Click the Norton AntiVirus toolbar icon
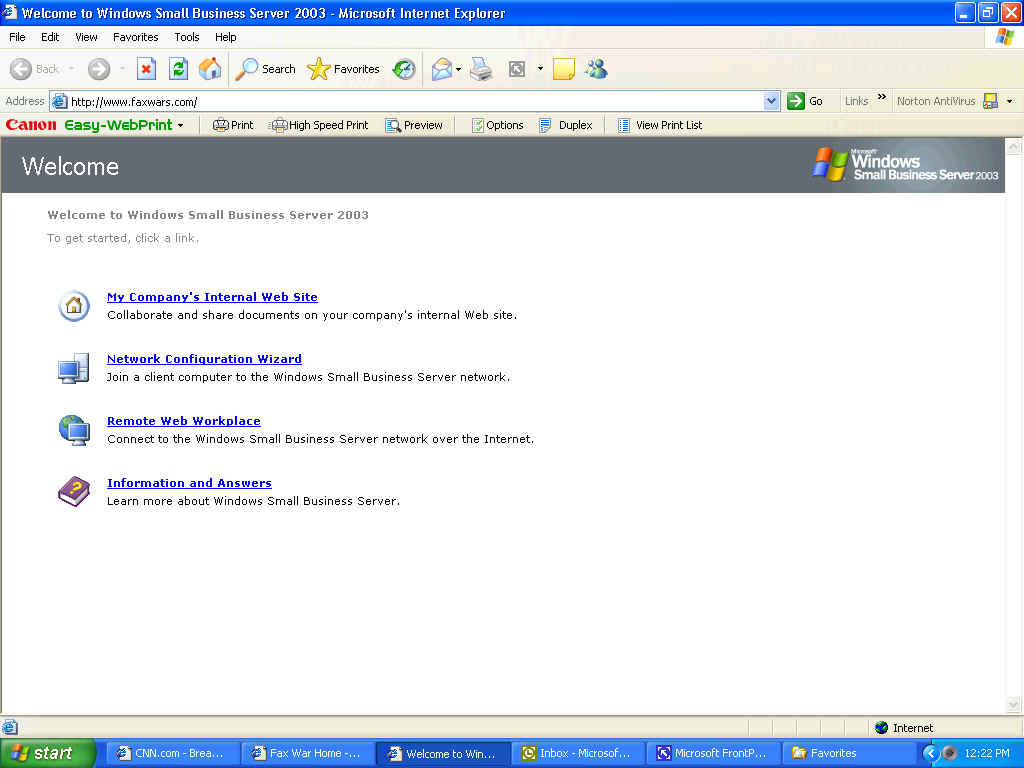Image resolution: width=1024 pixels, height=768 pixels. (x=991, y=101)
